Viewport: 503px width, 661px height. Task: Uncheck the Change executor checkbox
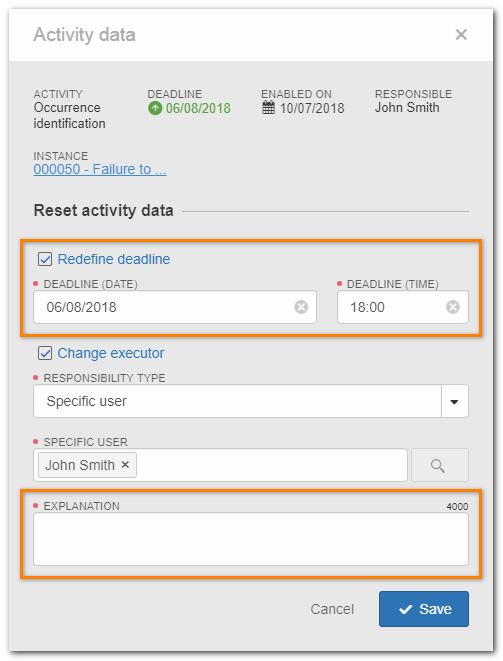tap(45, 353)
